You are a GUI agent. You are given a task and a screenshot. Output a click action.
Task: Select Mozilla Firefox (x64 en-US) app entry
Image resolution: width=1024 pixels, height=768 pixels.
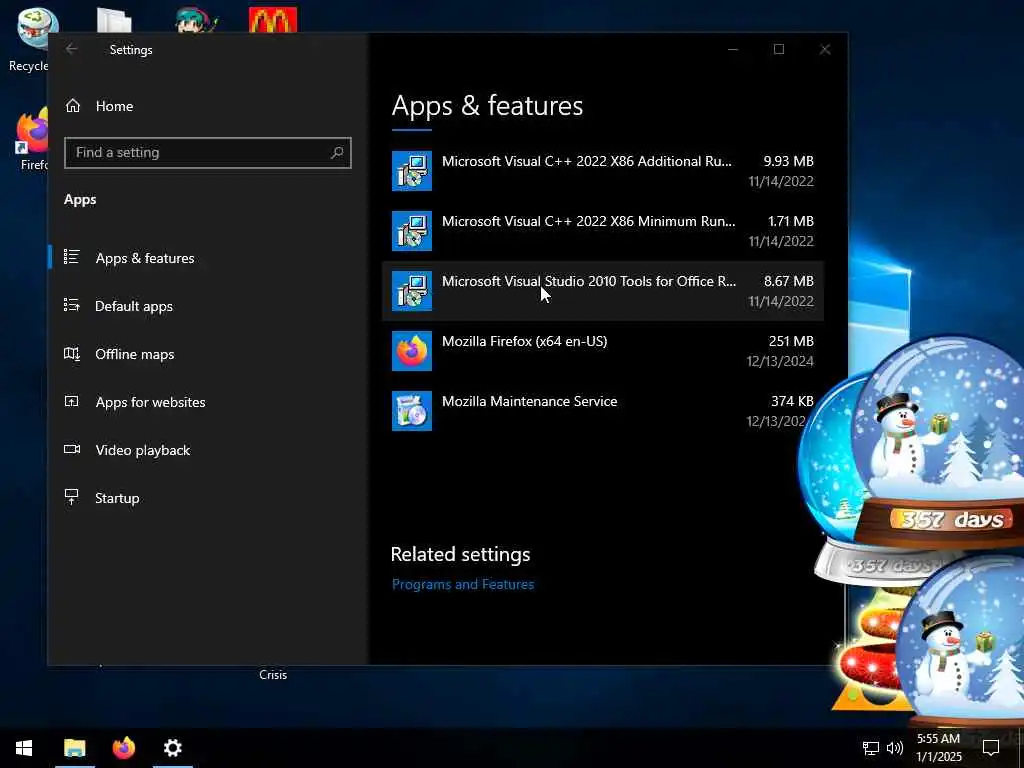(x=602, y=351)
